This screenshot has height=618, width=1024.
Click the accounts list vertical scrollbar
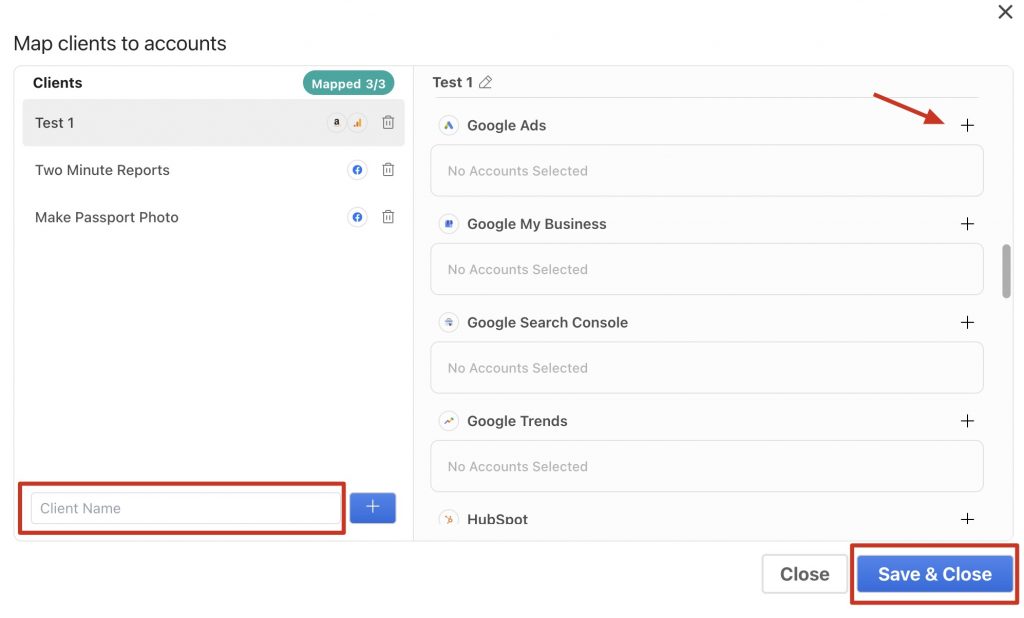(1006, 271)
